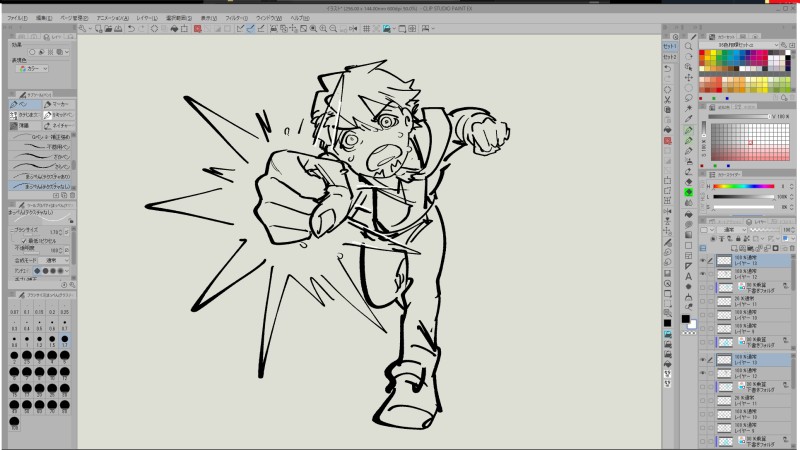The height and width of the screenshot is (450, 800).
Task: Open the layer blend mode 通常 dropdown
Action: tap(733, 230)
